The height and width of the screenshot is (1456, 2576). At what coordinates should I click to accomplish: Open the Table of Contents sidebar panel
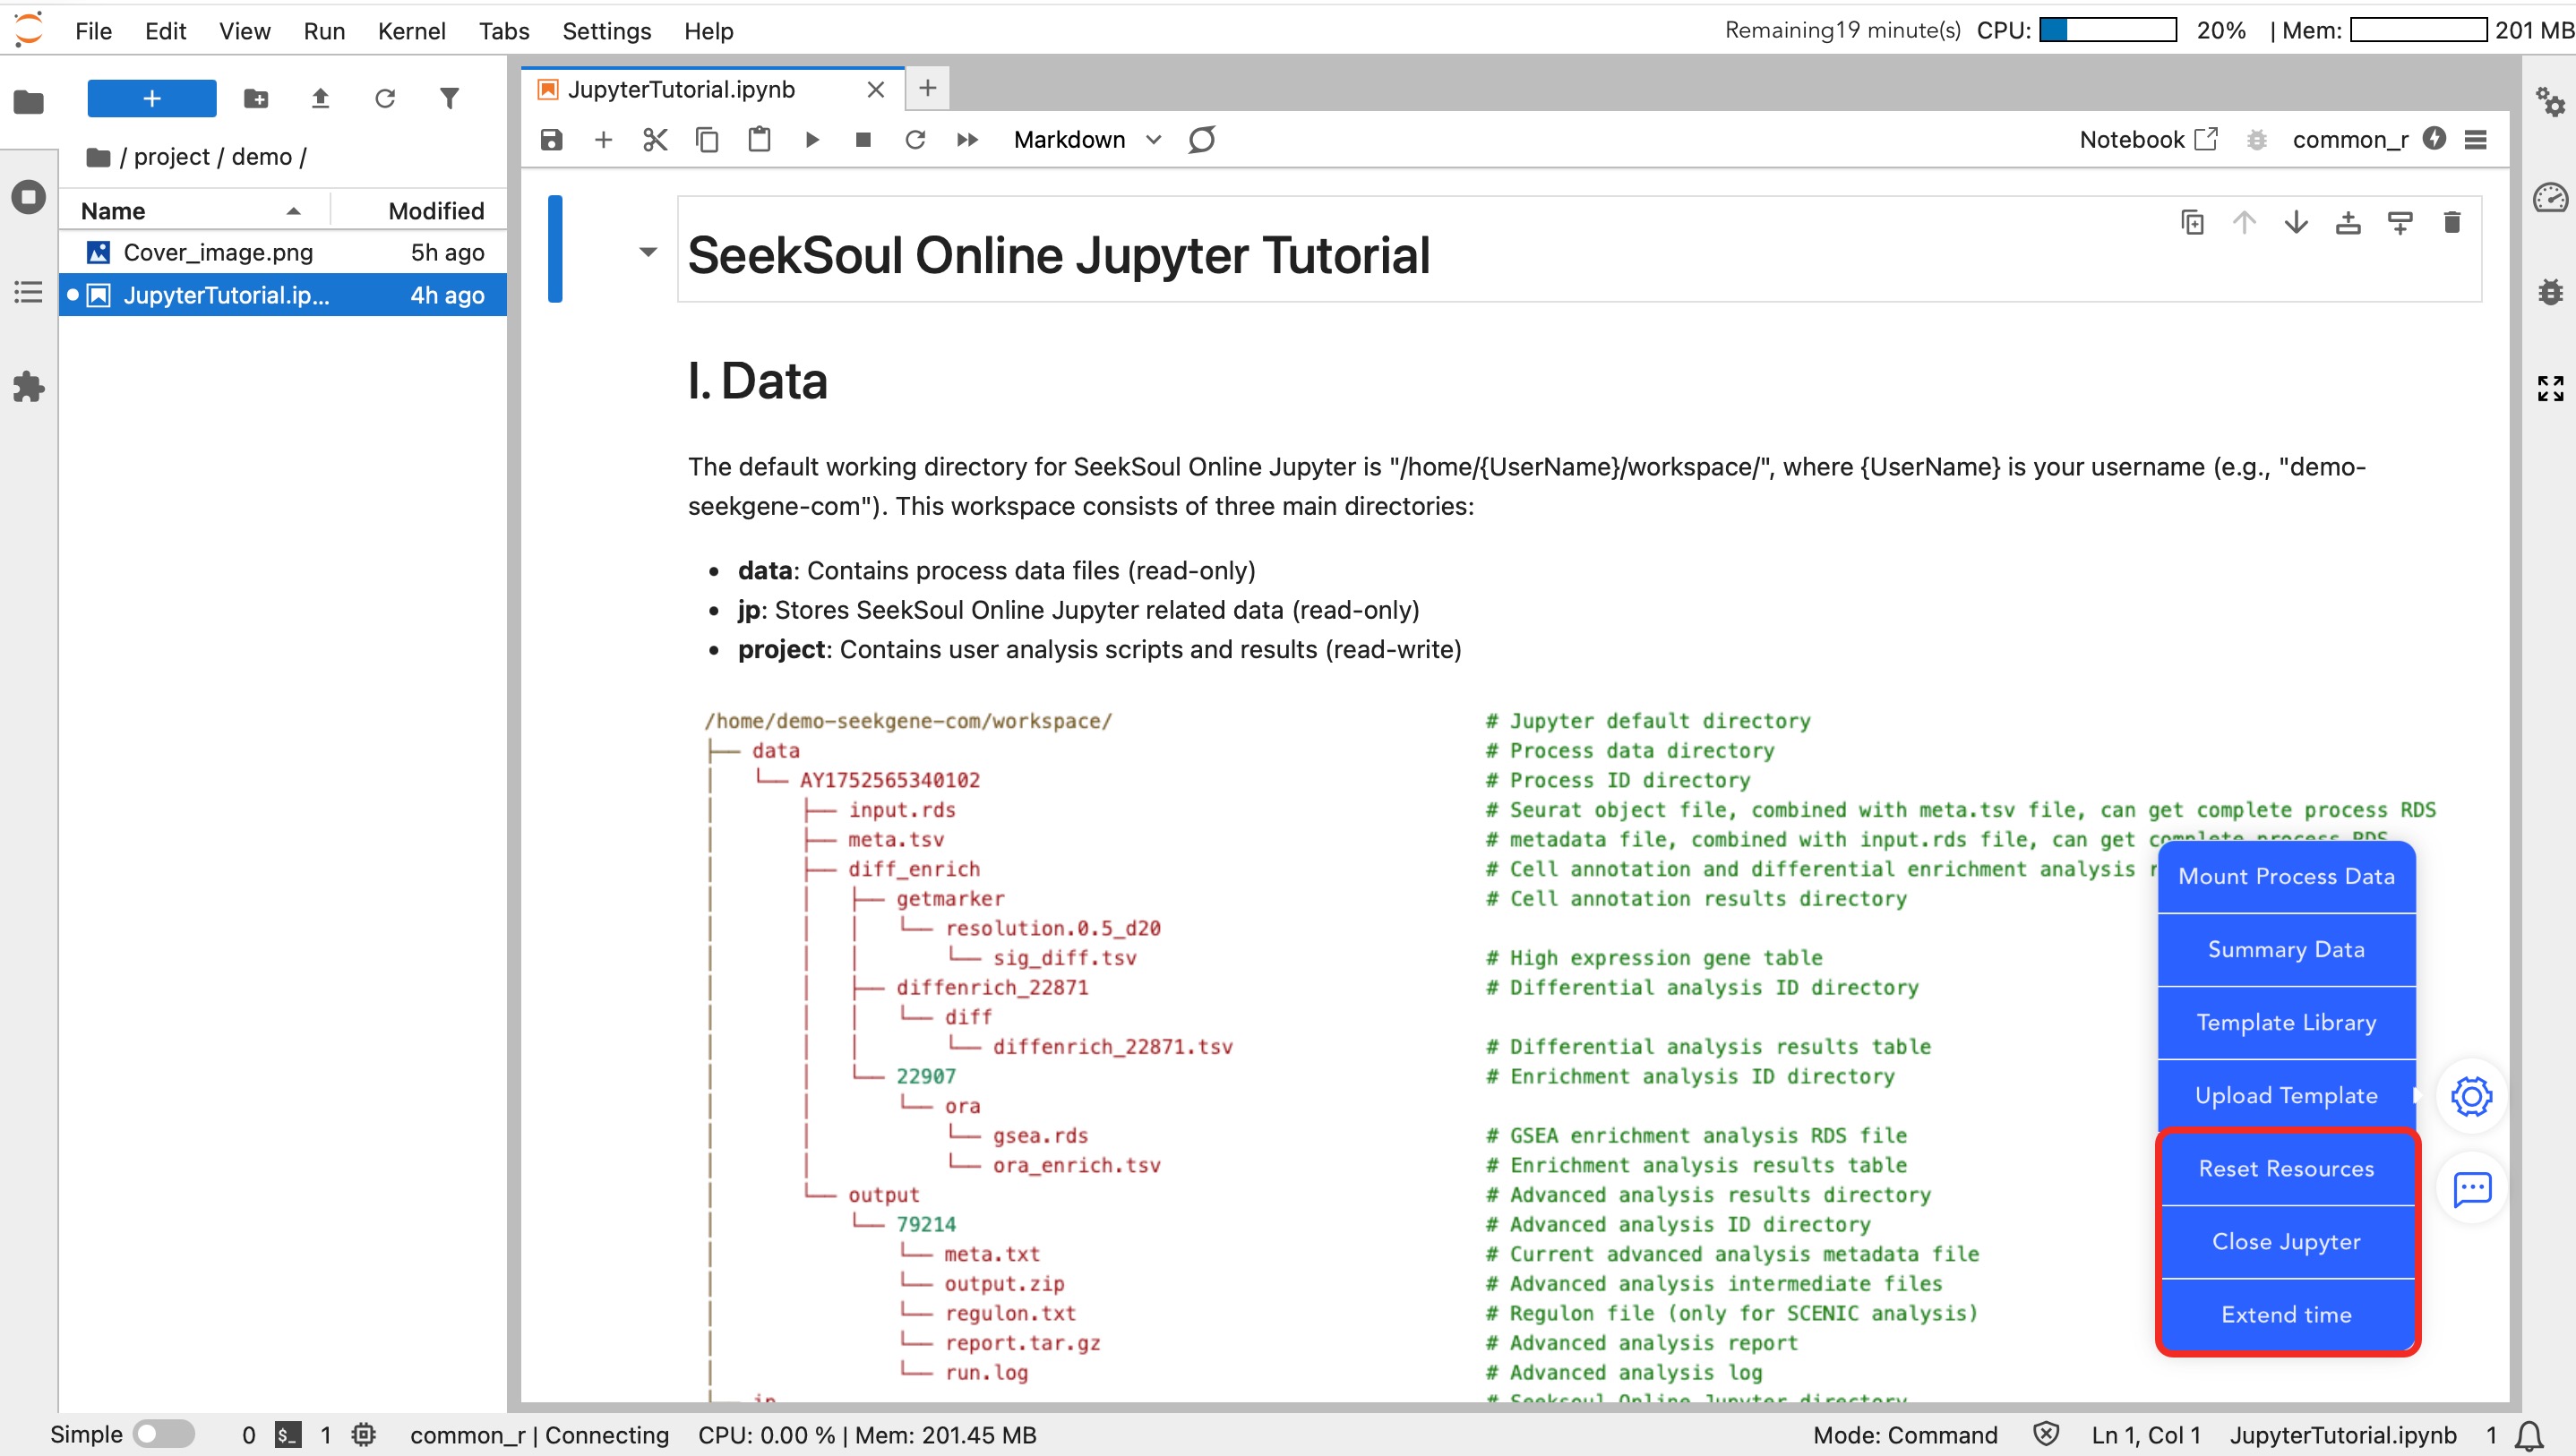28,292
